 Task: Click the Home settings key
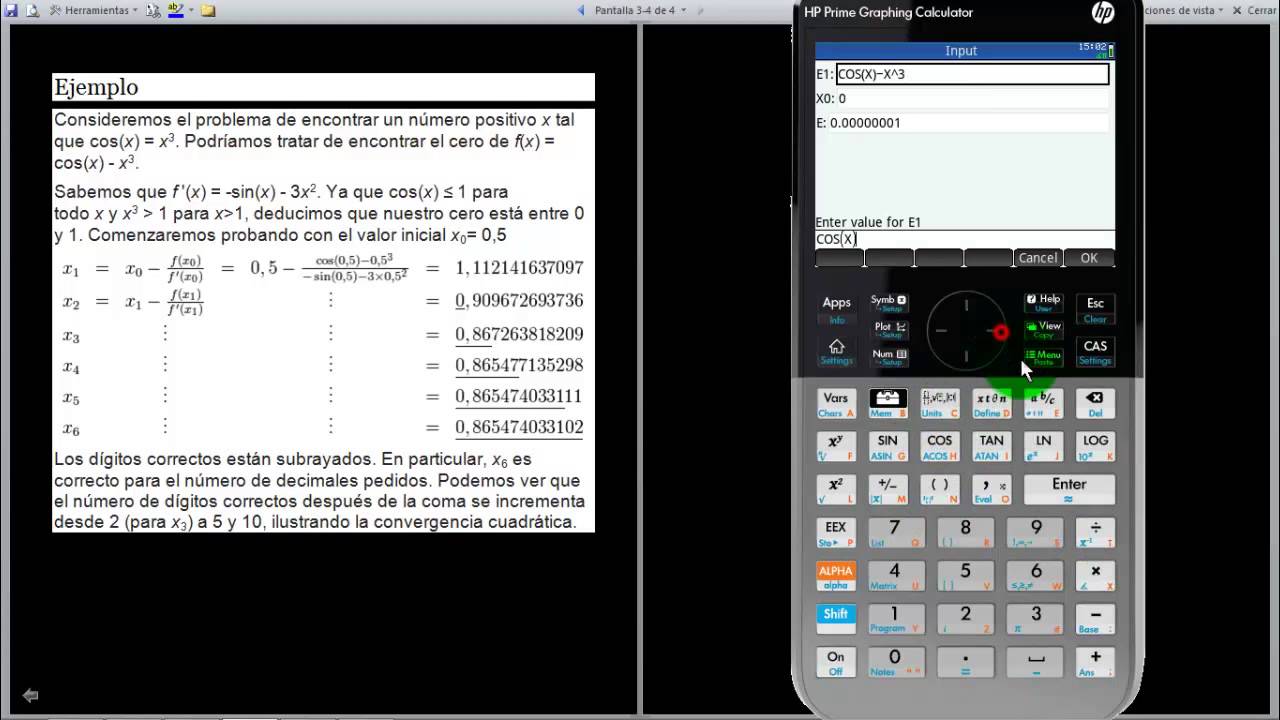[x=837, y=351]
